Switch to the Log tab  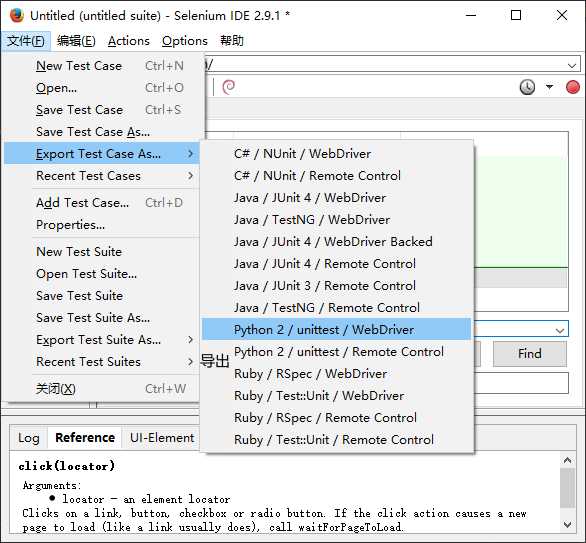click(x=29, y=438)
